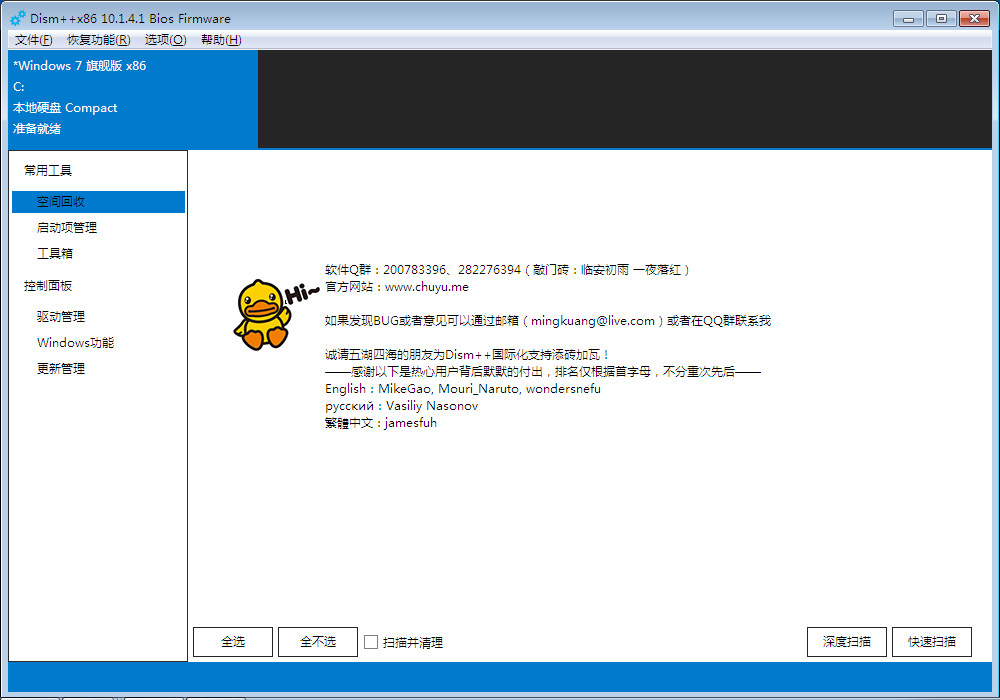Click the 全选 button
The width and height of the screenshot is (1000, 700).
(x=233, y=642)
